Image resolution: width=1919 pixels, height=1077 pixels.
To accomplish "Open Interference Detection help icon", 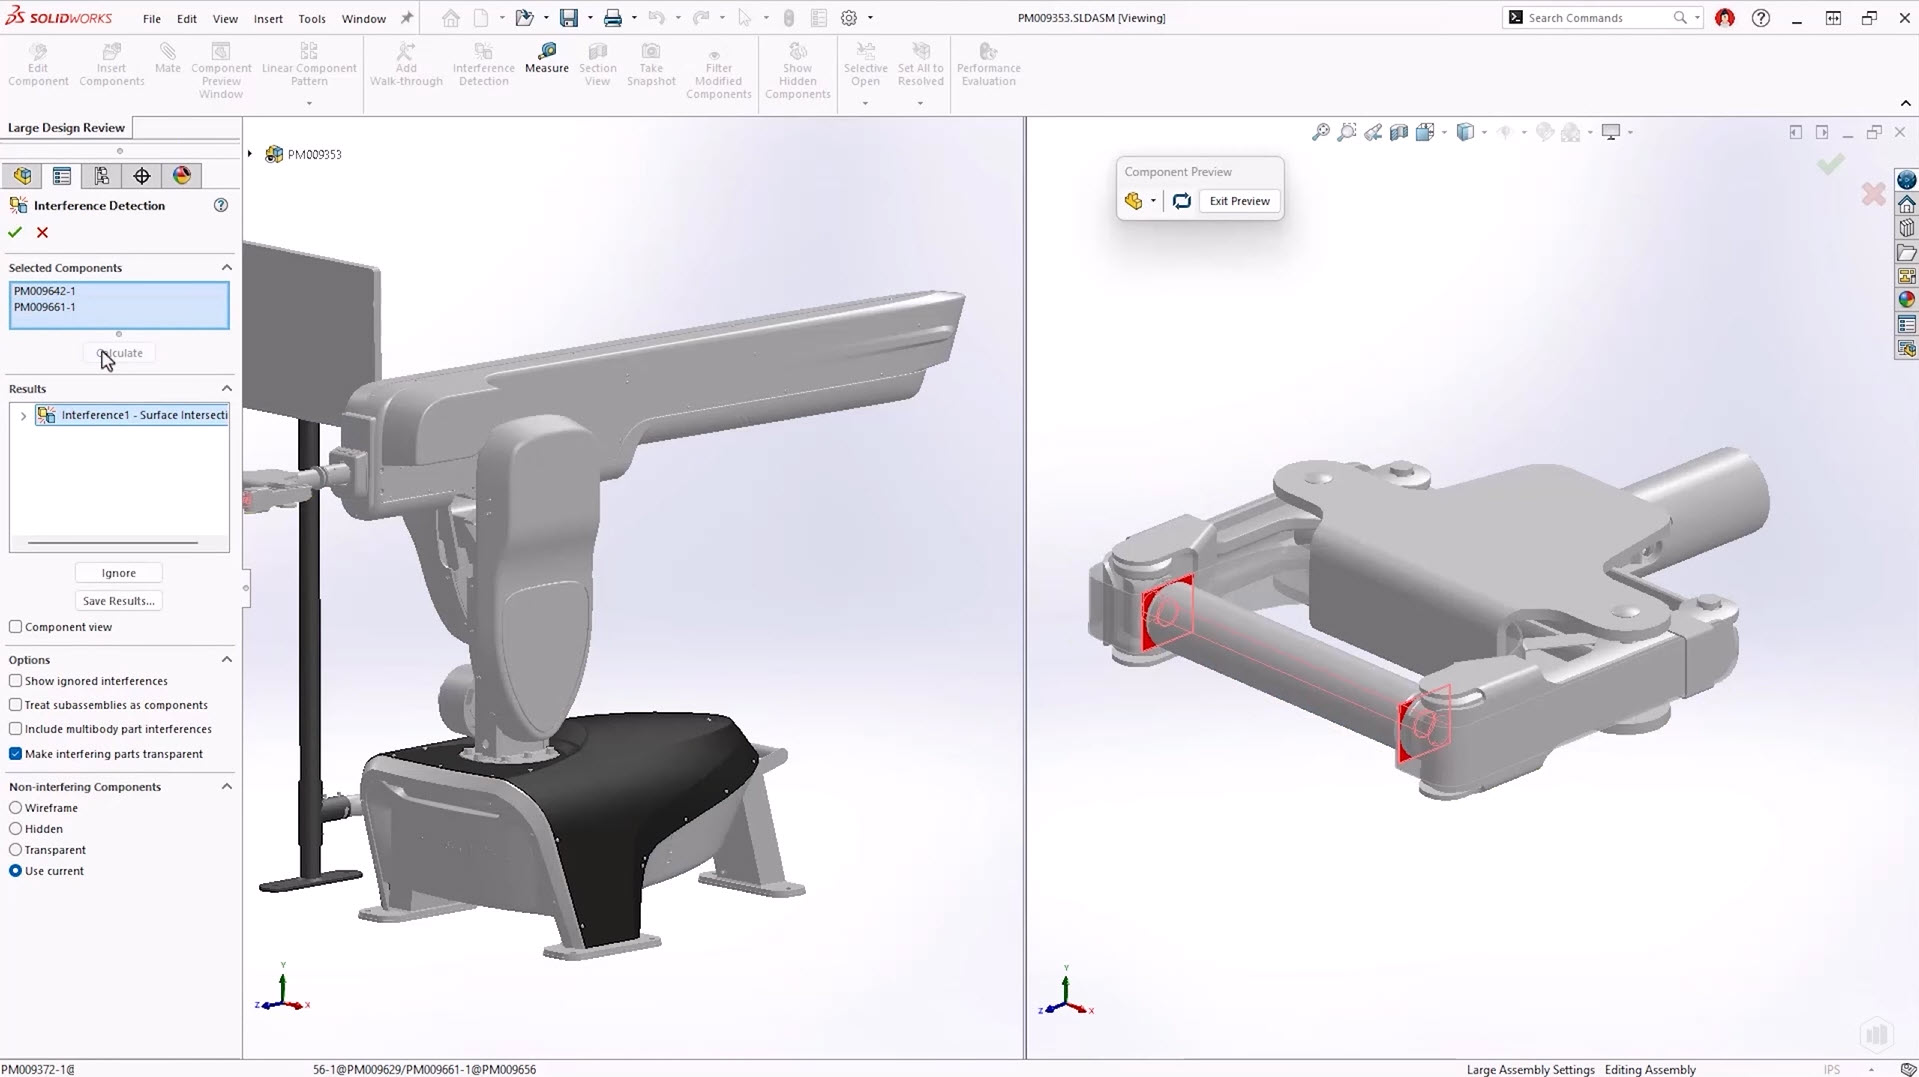I will [x=221, y=205].
